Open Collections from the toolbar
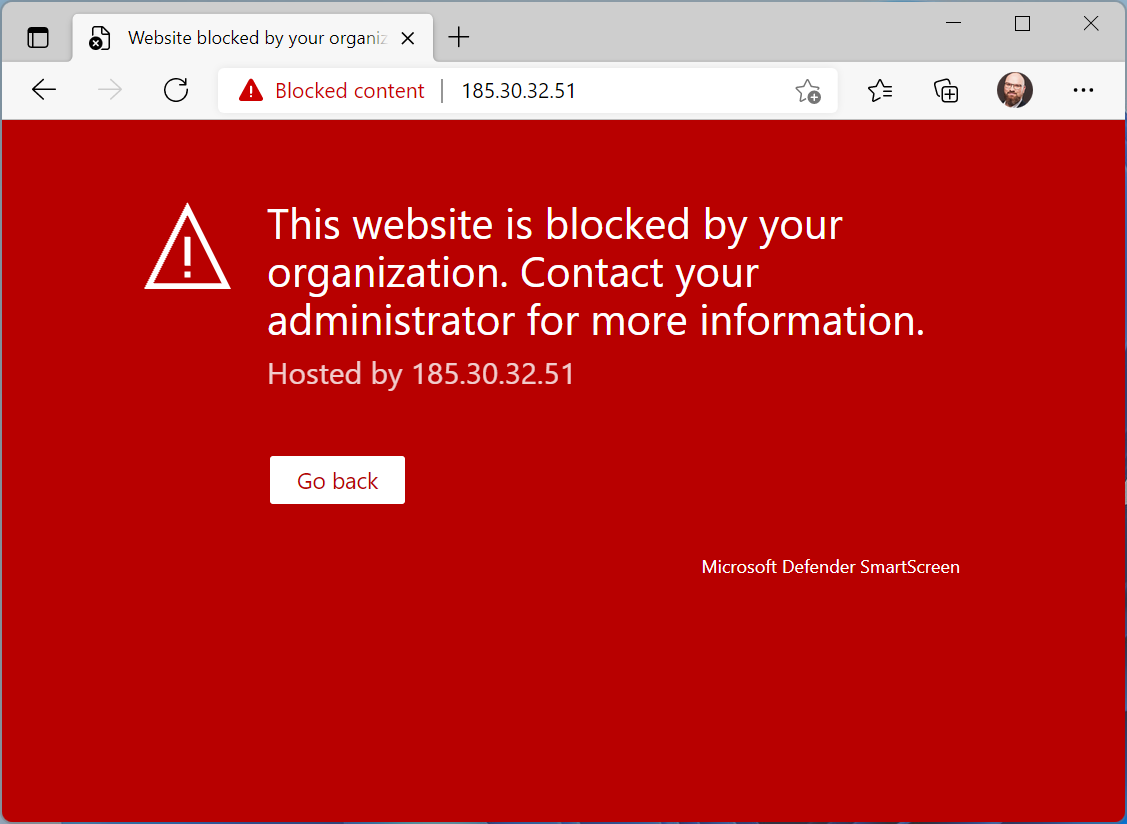Viewport: 1127px width, 824px height. [x=946, y=90]
